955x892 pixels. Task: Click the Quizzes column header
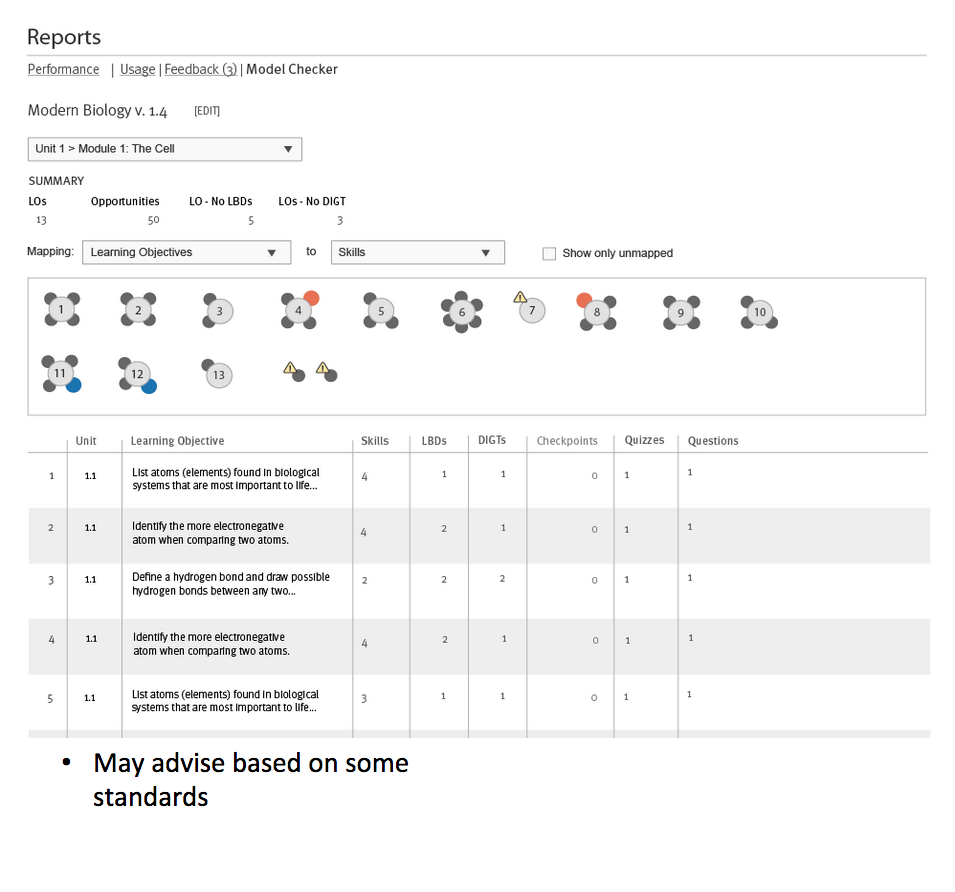[x=644, y=440]
